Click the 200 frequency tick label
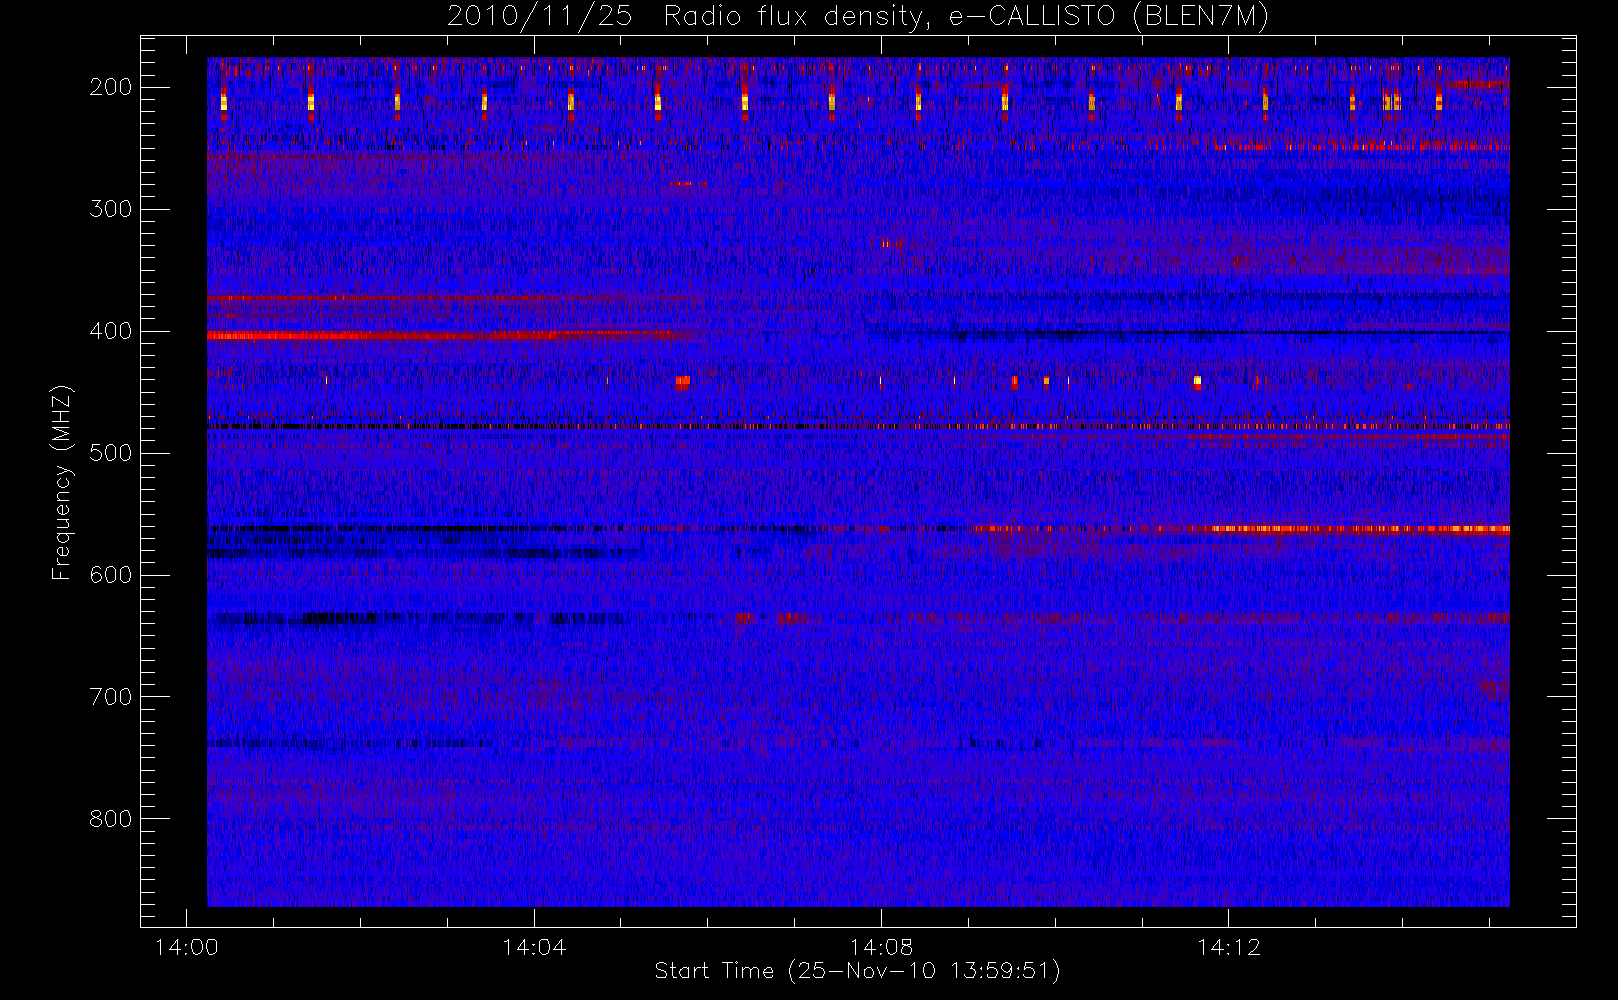The image size is (1618, 1000). pyautogui.click(x=110, y=87)
